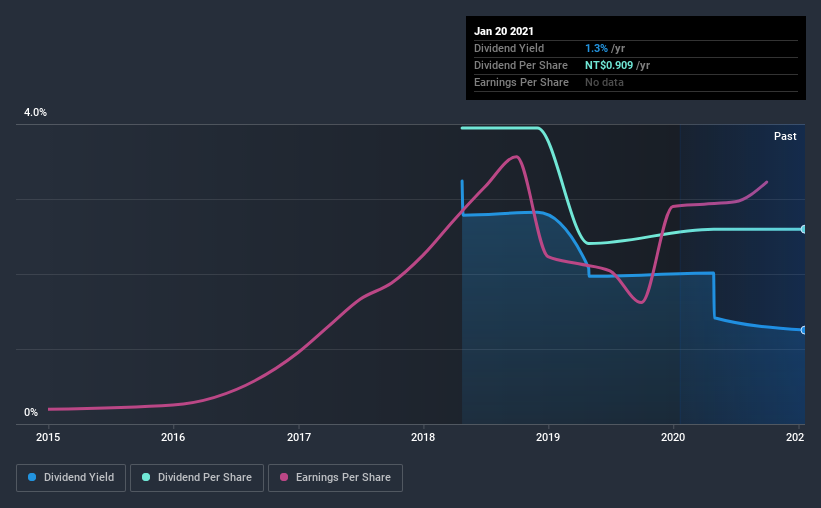Click the 4.0% y-axis label
Screen dimensions: 821x508
point(35,113)
